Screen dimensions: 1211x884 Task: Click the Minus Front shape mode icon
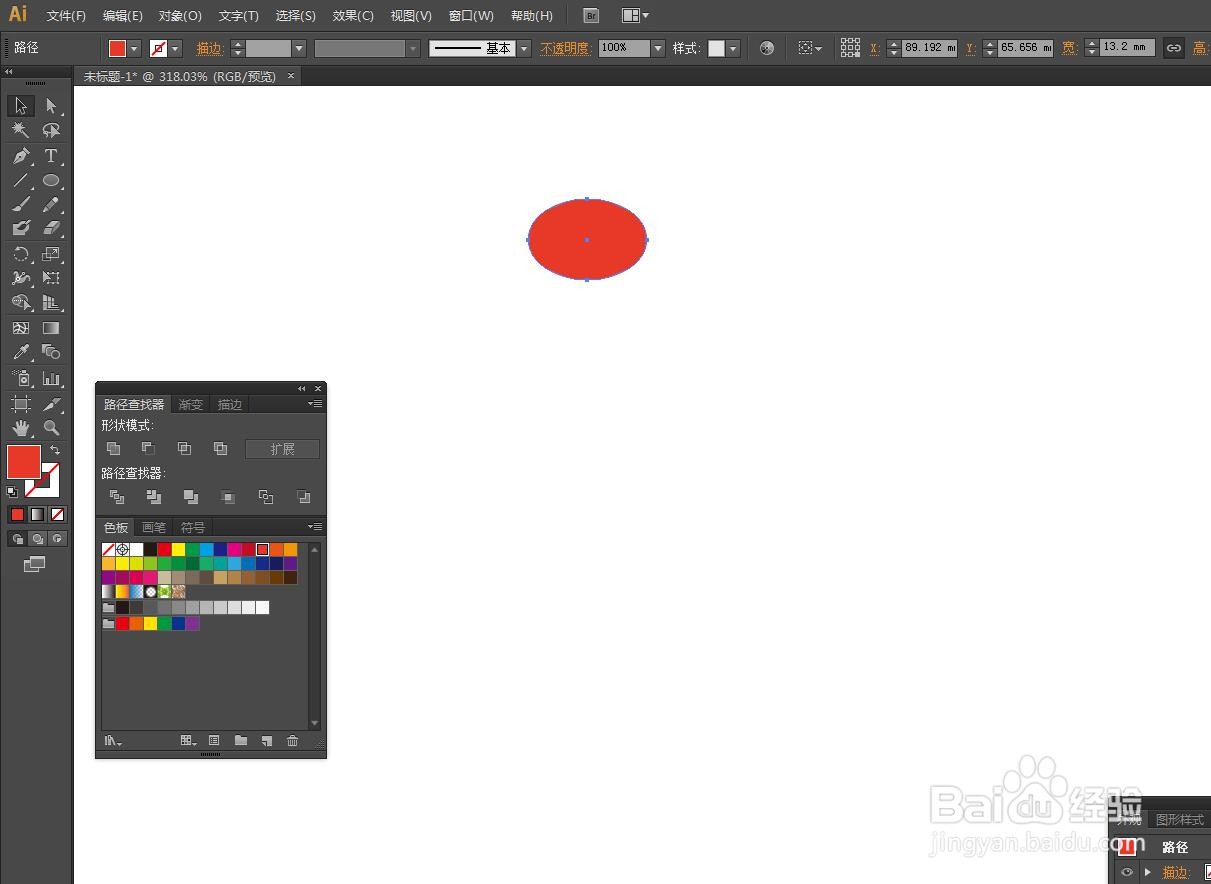(x=148, y=449)
